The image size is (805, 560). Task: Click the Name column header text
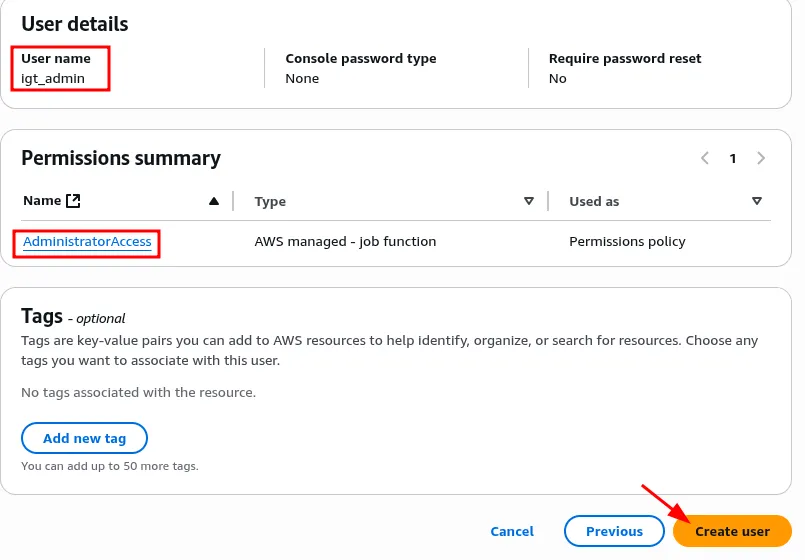(42, 201)
